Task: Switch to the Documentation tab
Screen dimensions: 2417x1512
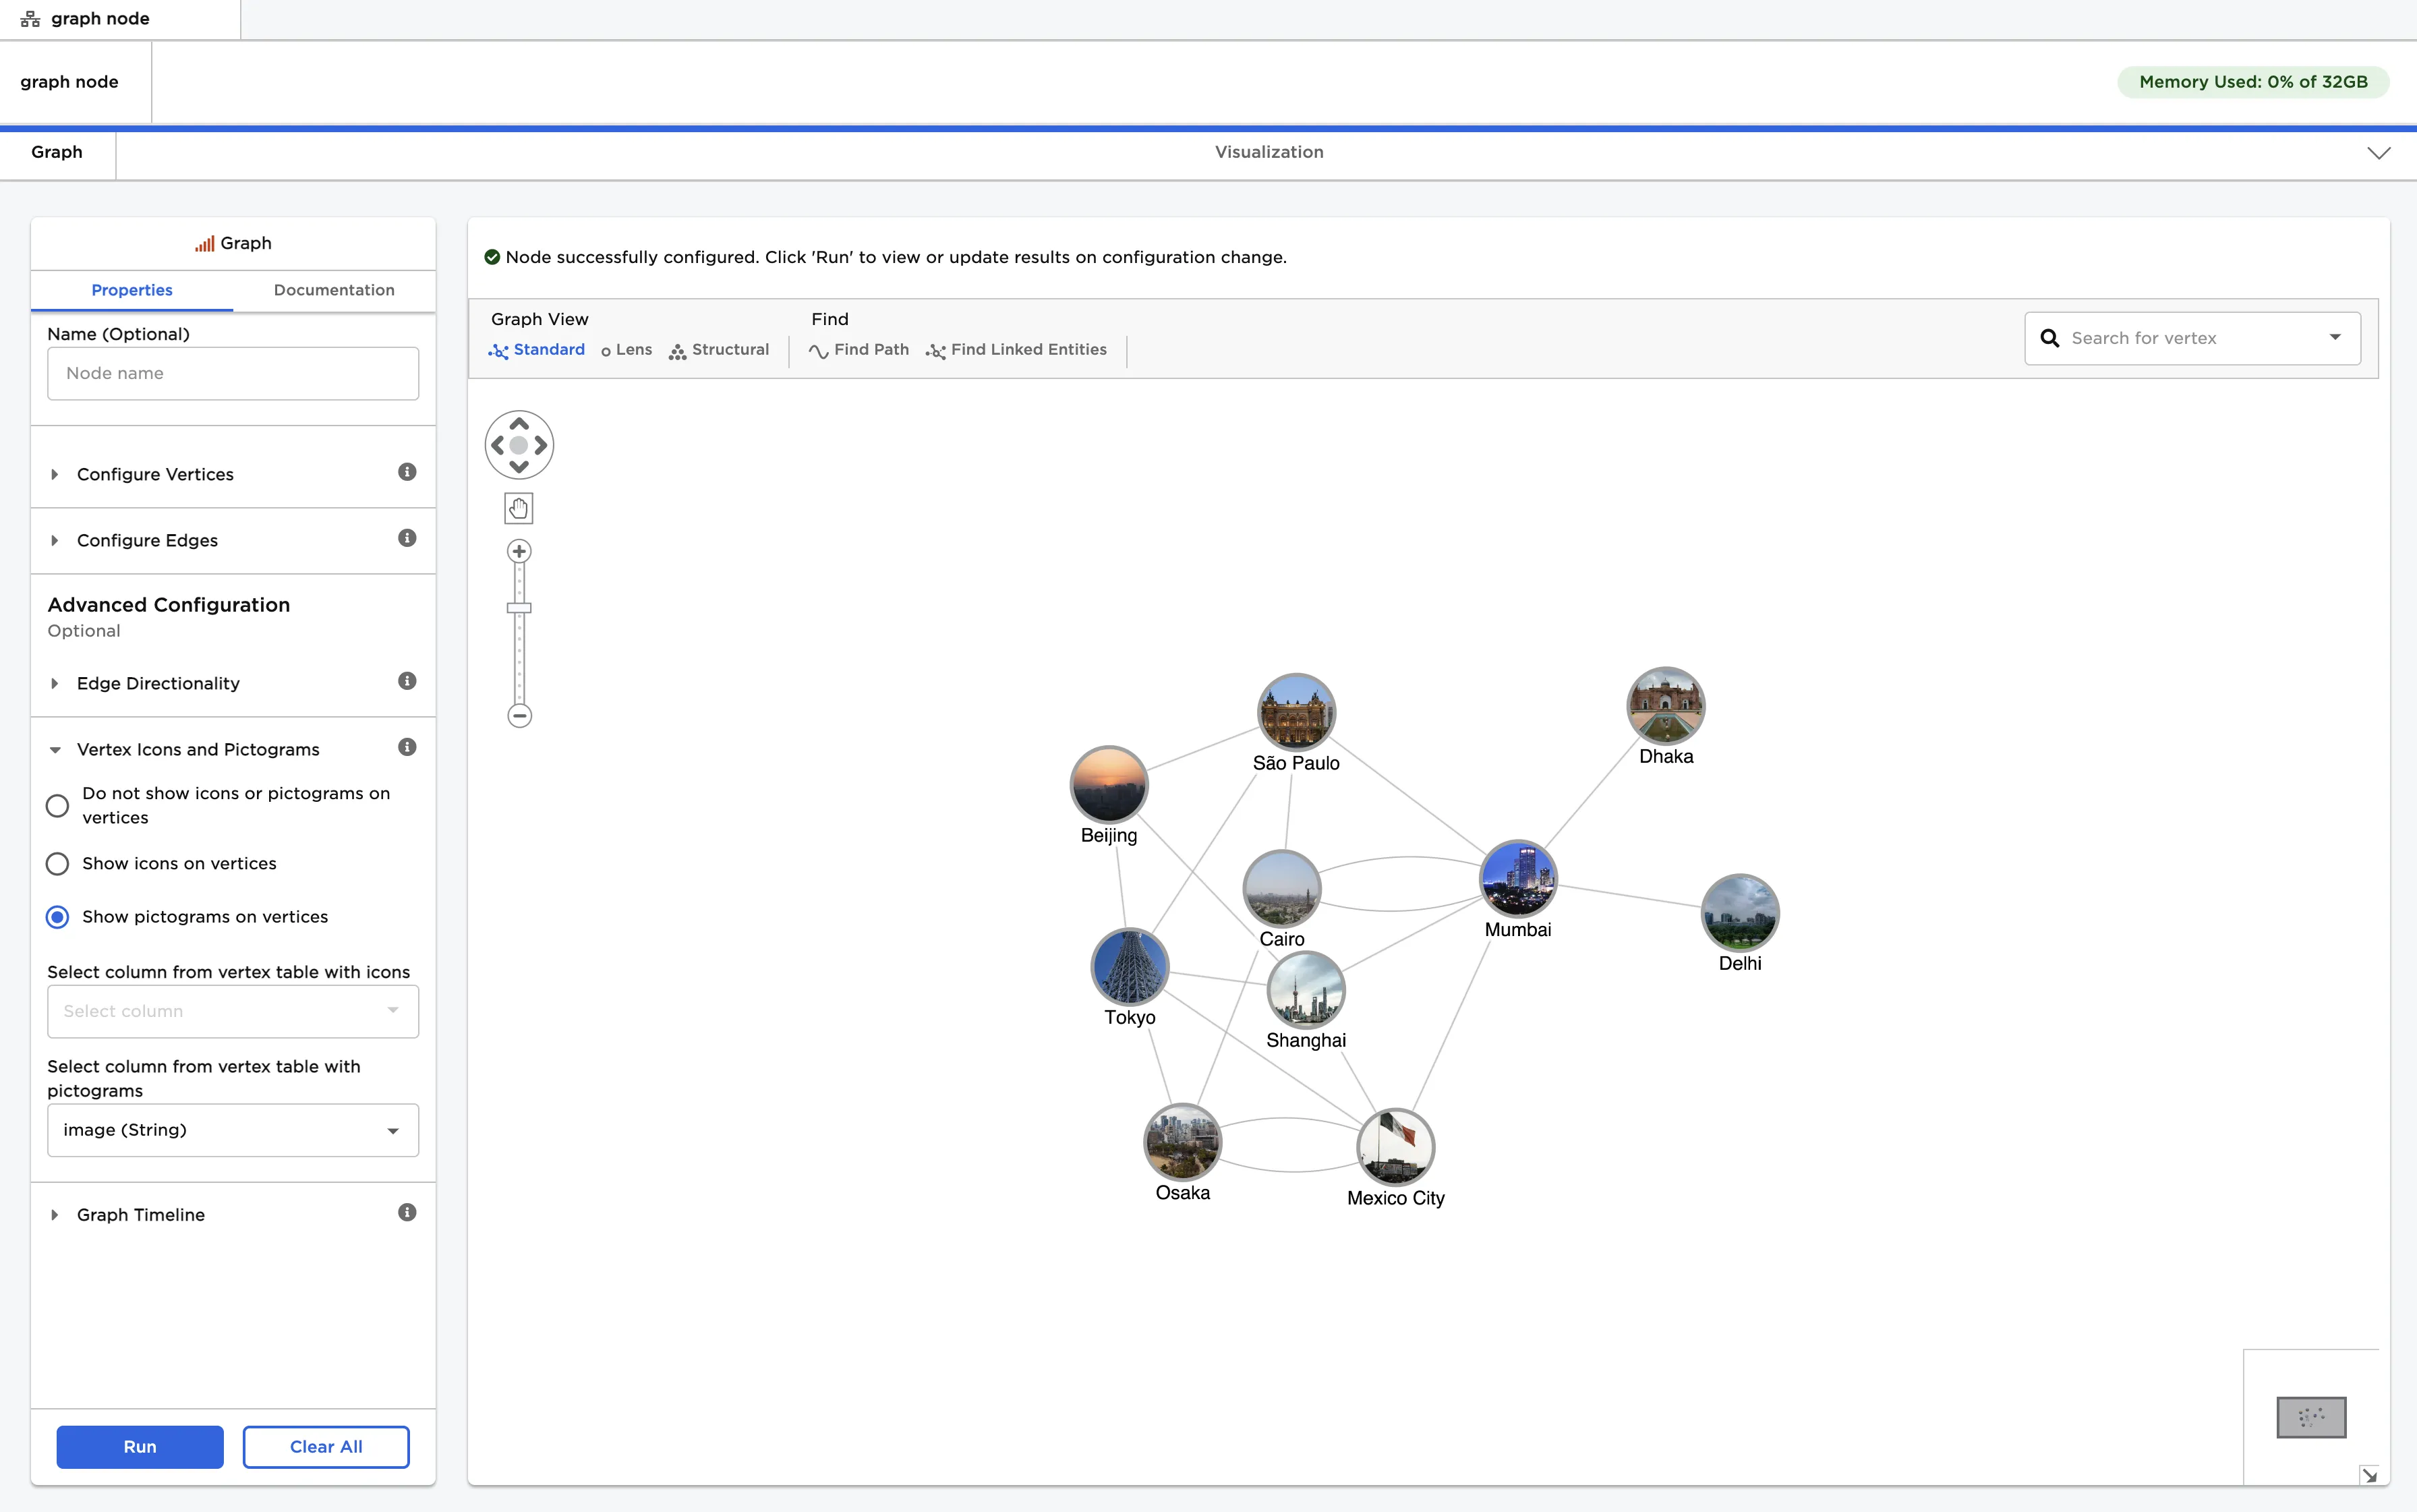Action: [x=334, y=290]
